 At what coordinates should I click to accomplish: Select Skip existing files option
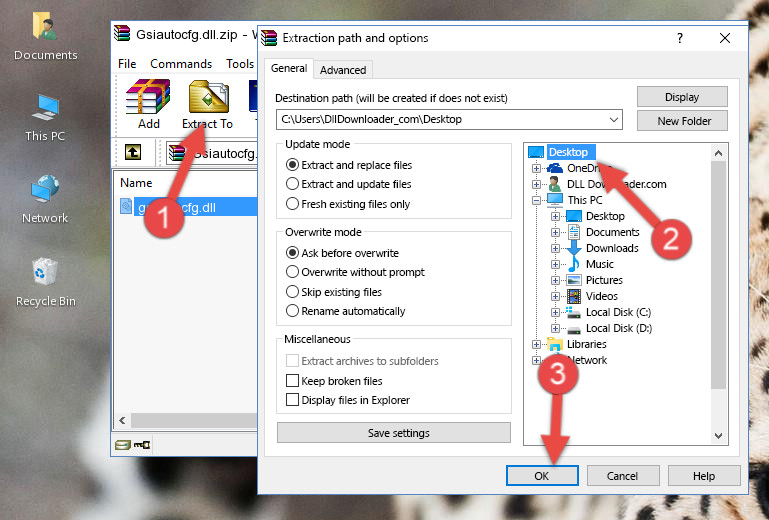point(292,291)
